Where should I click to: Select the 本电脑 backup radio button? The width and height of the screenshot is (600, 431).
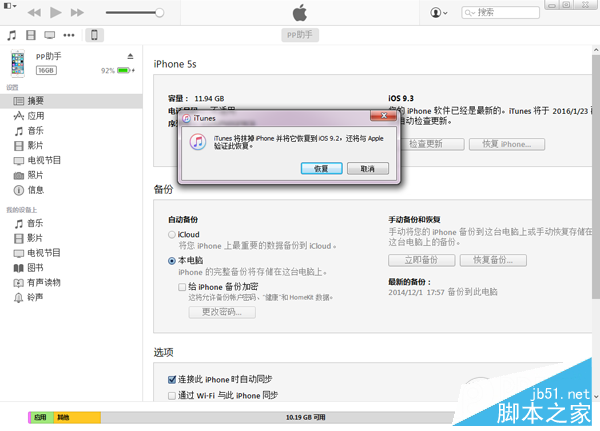tap(172, 261)
